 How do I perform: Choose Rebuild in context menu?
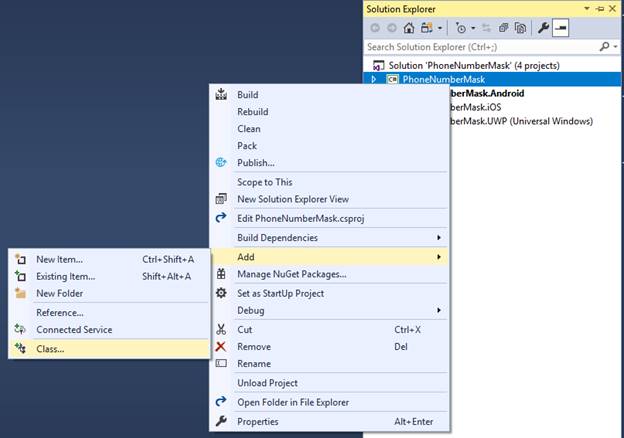(x=253, y=112)
